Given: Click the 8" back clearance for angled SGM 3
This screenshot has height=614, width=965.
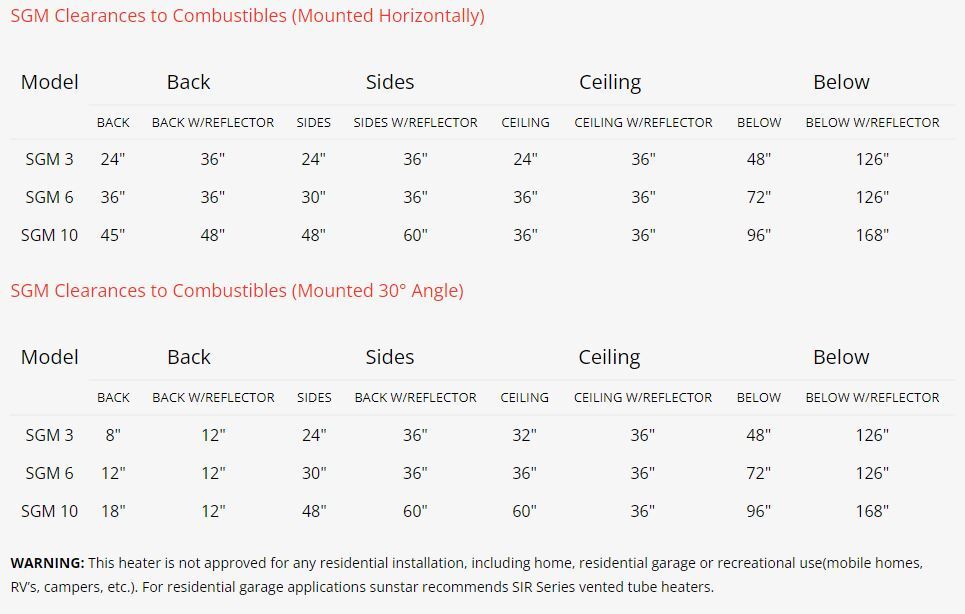Looking at the screenshot, I should [x=113, y=435].
